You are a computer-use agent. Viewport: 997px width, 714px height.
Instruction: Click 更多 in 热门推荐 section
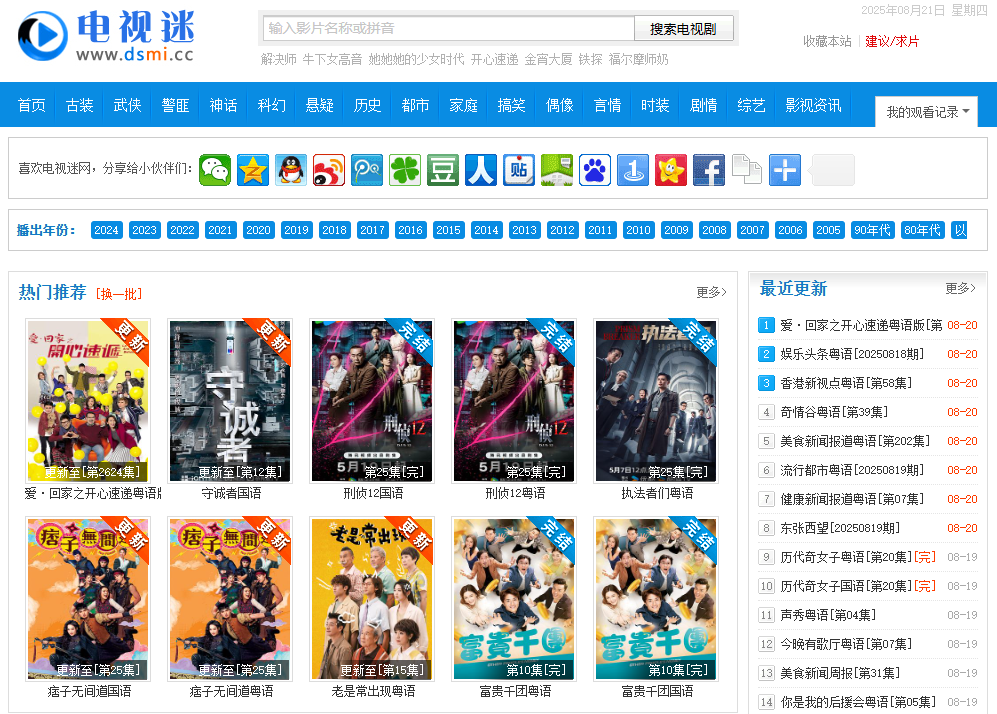[712, 292]
